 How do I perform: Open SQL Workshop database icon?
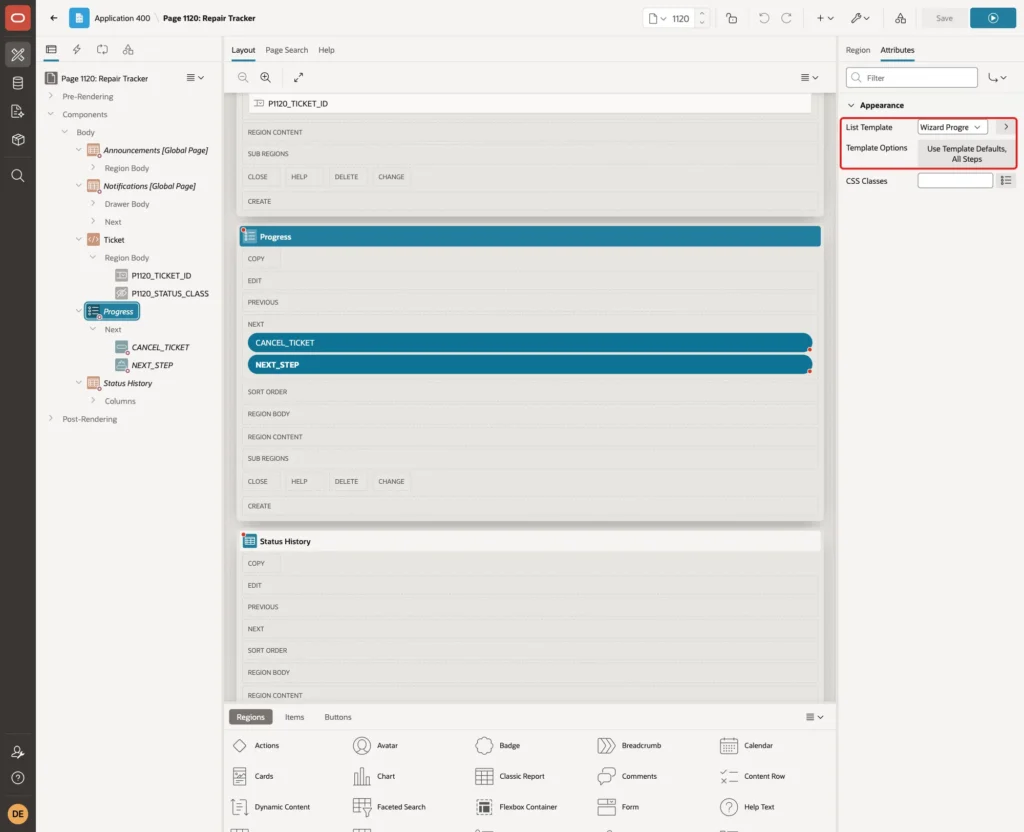tap(18, 83)
